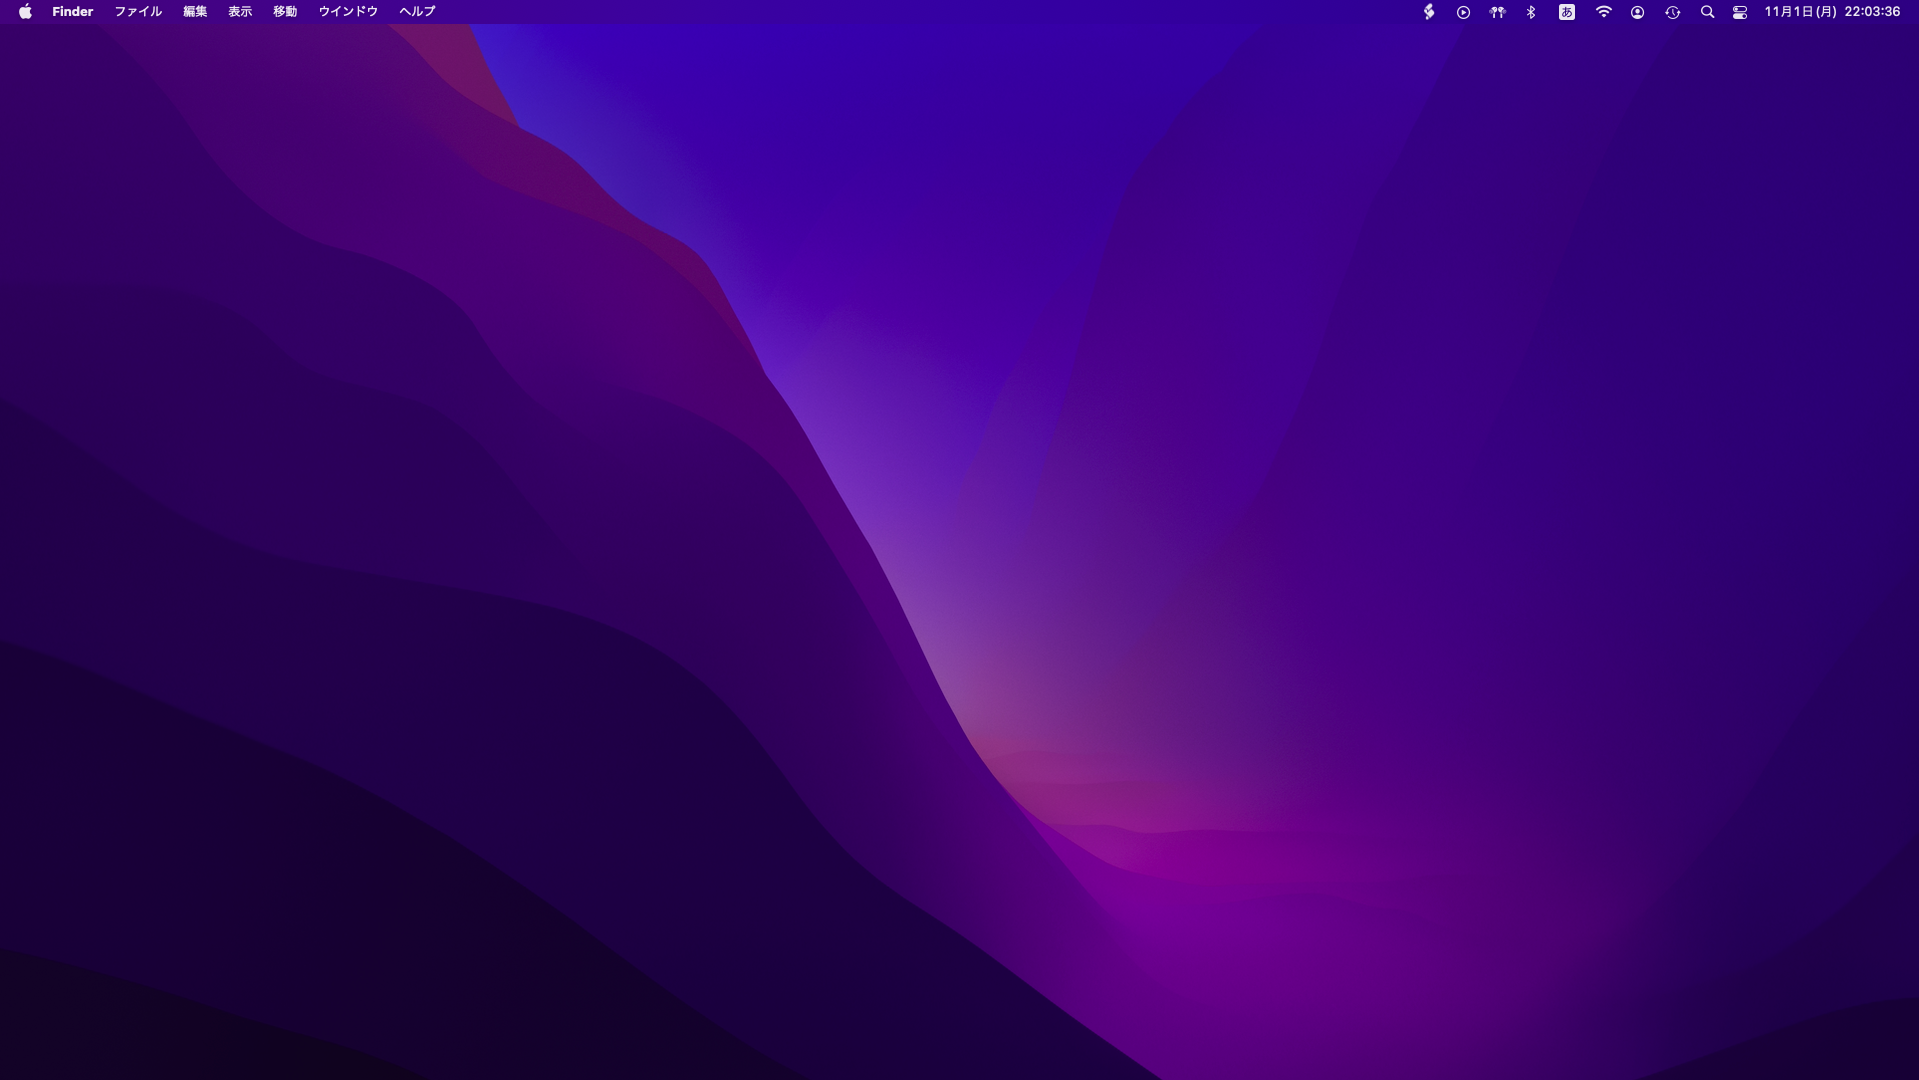Open the Now Playing play-button icon
Image resolution: width=1919 pixels, height=1080 pixels.
click(1463, 12)
